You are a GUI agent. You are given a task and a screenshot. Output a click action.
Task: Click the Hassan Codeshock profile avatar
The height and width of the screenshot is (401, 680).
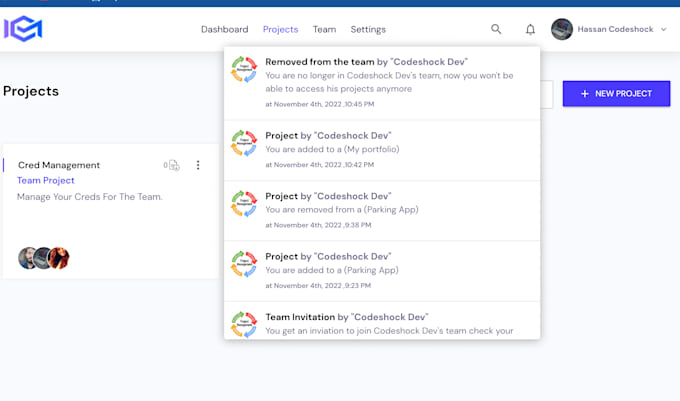(x=562, y=30)
